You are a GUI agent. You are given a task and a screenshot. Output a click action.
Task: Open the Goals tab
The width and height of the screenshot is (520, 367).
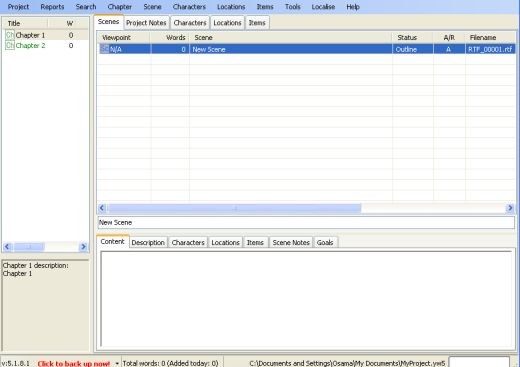pos(325,243)
